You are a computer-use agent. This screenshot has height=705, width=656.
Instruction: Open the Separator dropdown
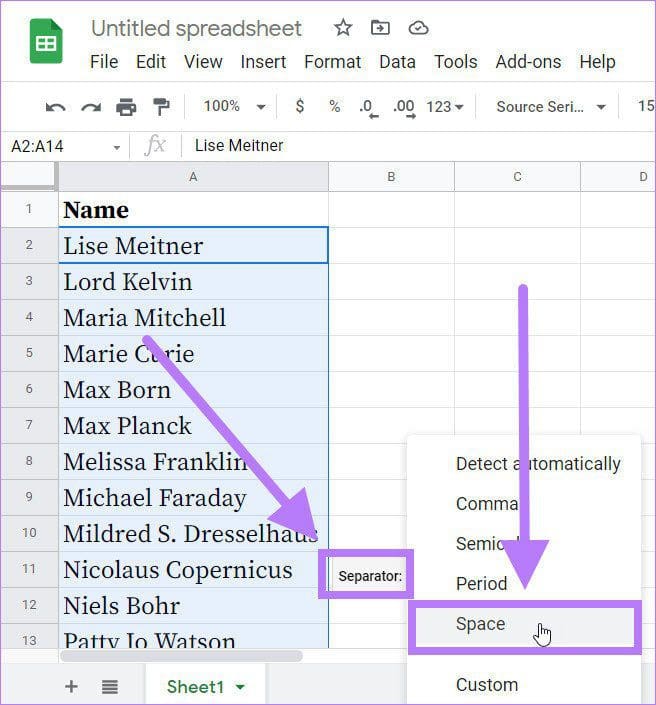pyautogui.click(x=370, y=576)
